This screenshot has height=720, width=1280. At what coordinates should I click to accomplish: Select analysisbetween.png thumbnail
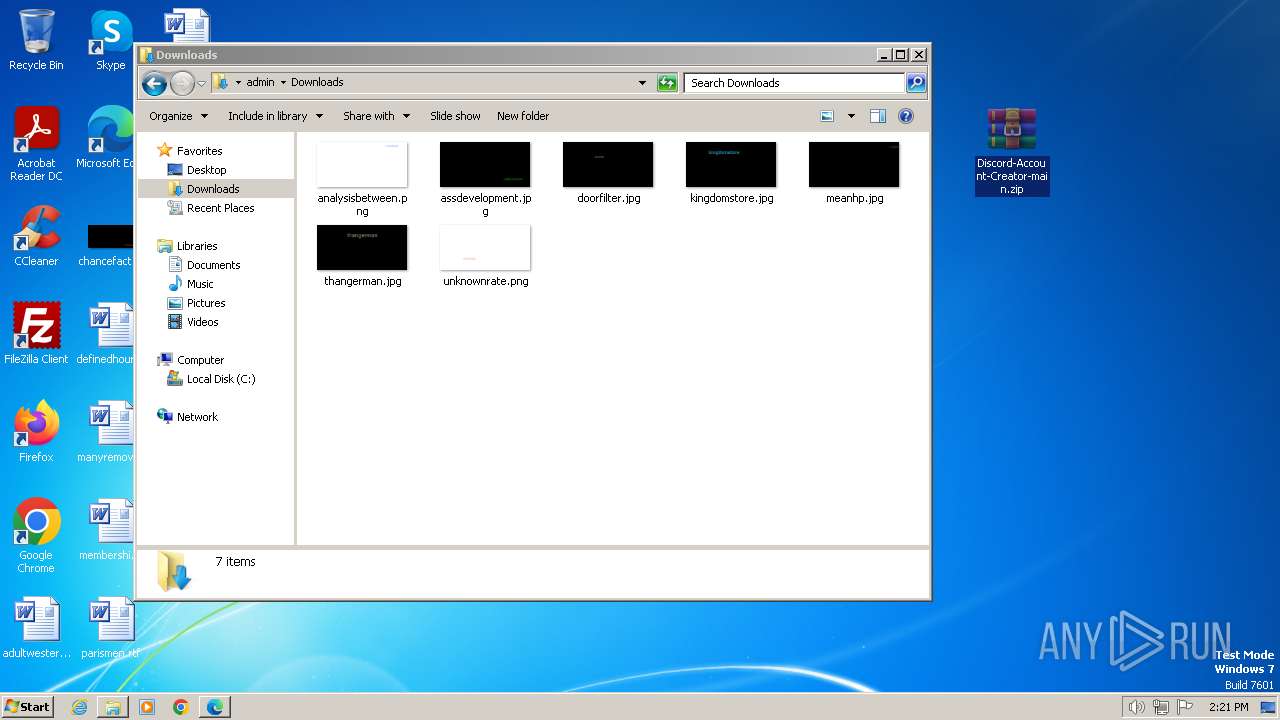362,165
